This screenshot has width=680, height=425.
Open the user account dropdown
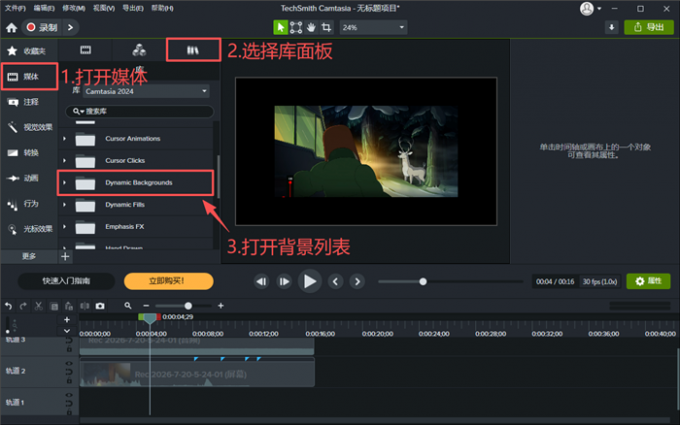pyautogui.click(x=599, y=9)
